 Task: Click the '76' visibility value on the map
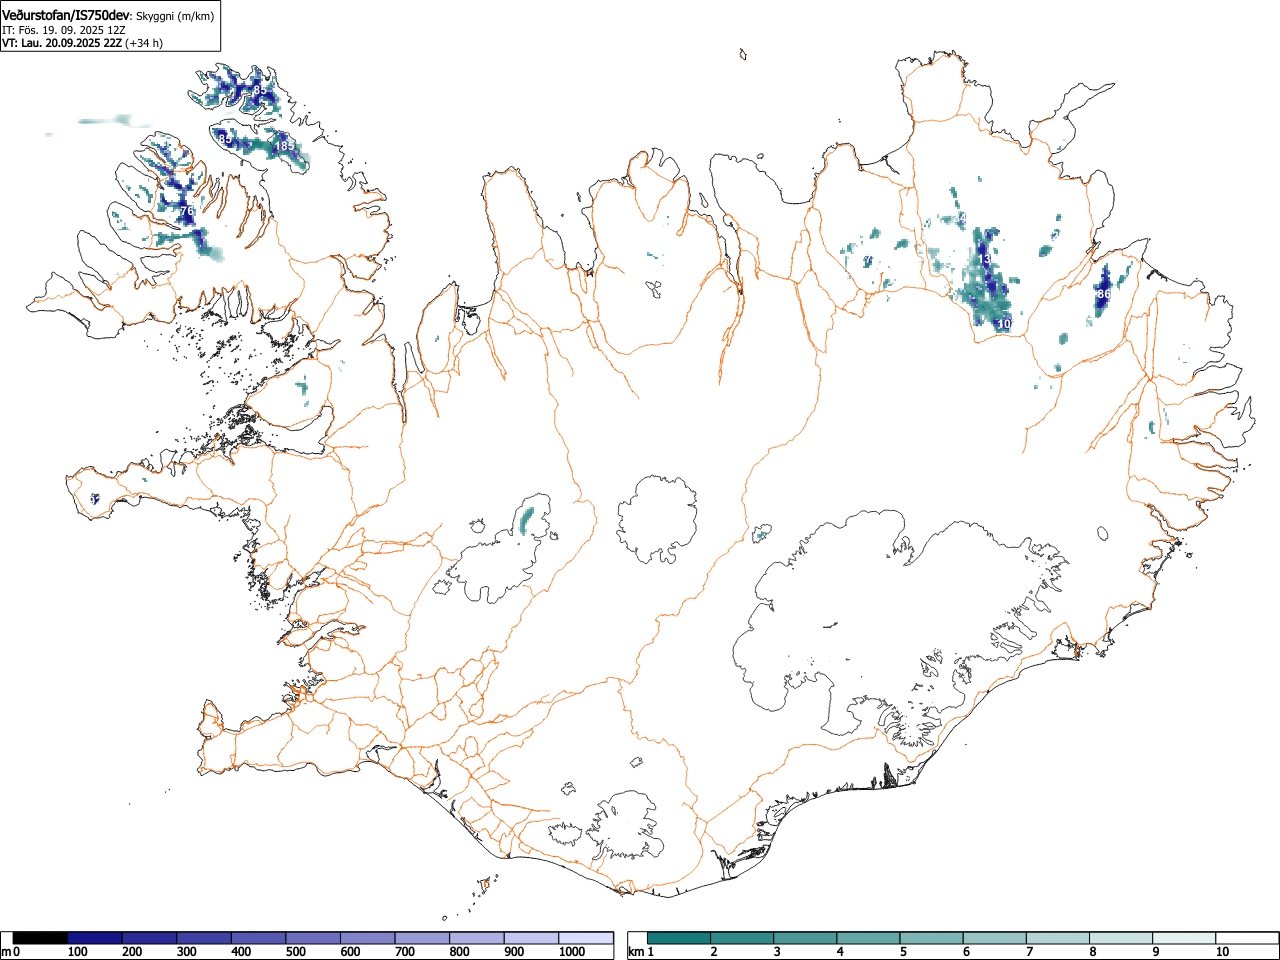(186, 211)
